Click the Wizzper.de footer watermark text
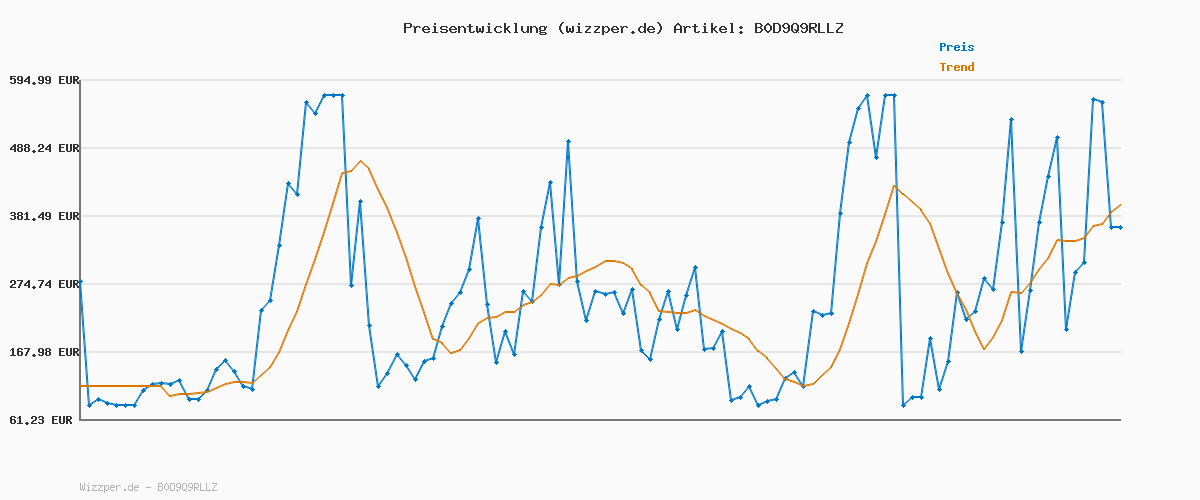Image resolution: width=1200 pixels, height=500 pixels. (148, 487)
